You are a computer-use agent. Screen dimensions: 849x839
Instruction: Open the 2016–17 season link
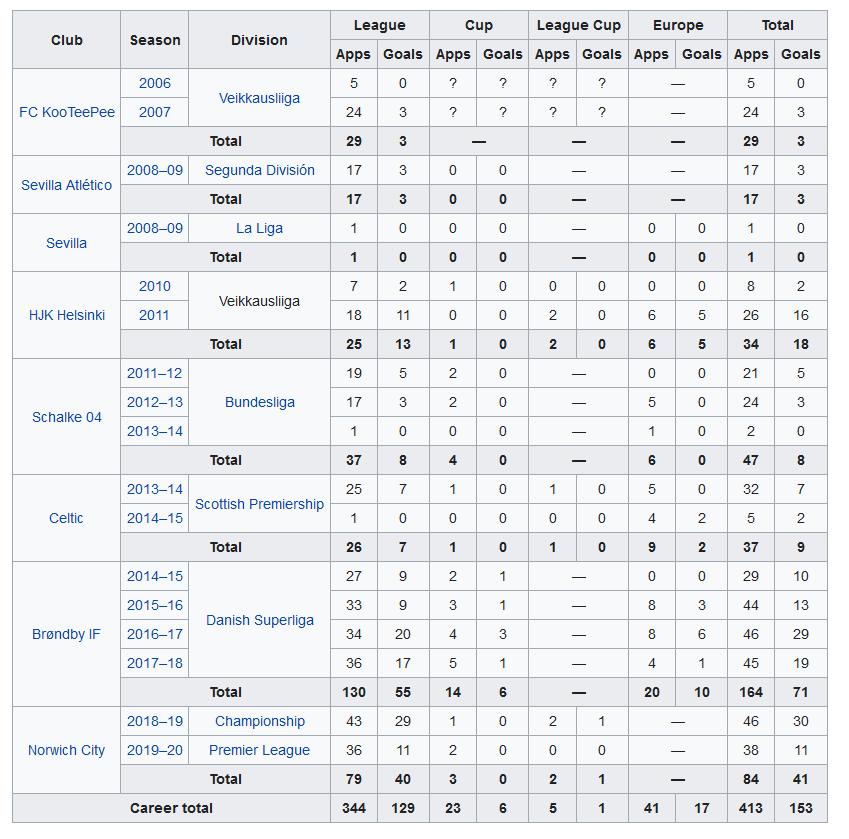coord(155,634)
